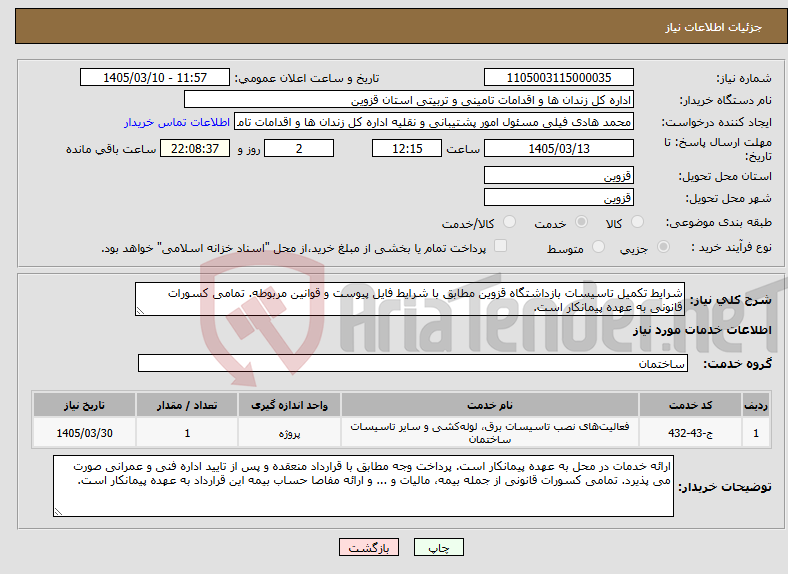Click the توضیحات خریدار notes textarea

pos(363,486)
